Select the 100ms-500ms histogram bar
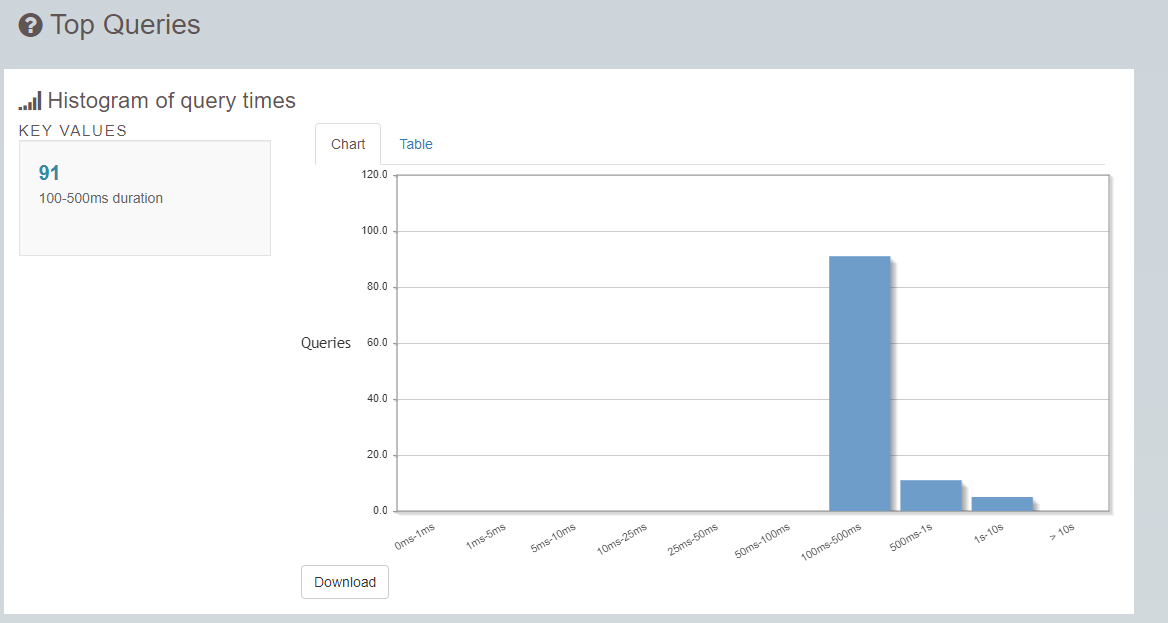The width and height of the screenshot is (1168, 623). (860, 384)
